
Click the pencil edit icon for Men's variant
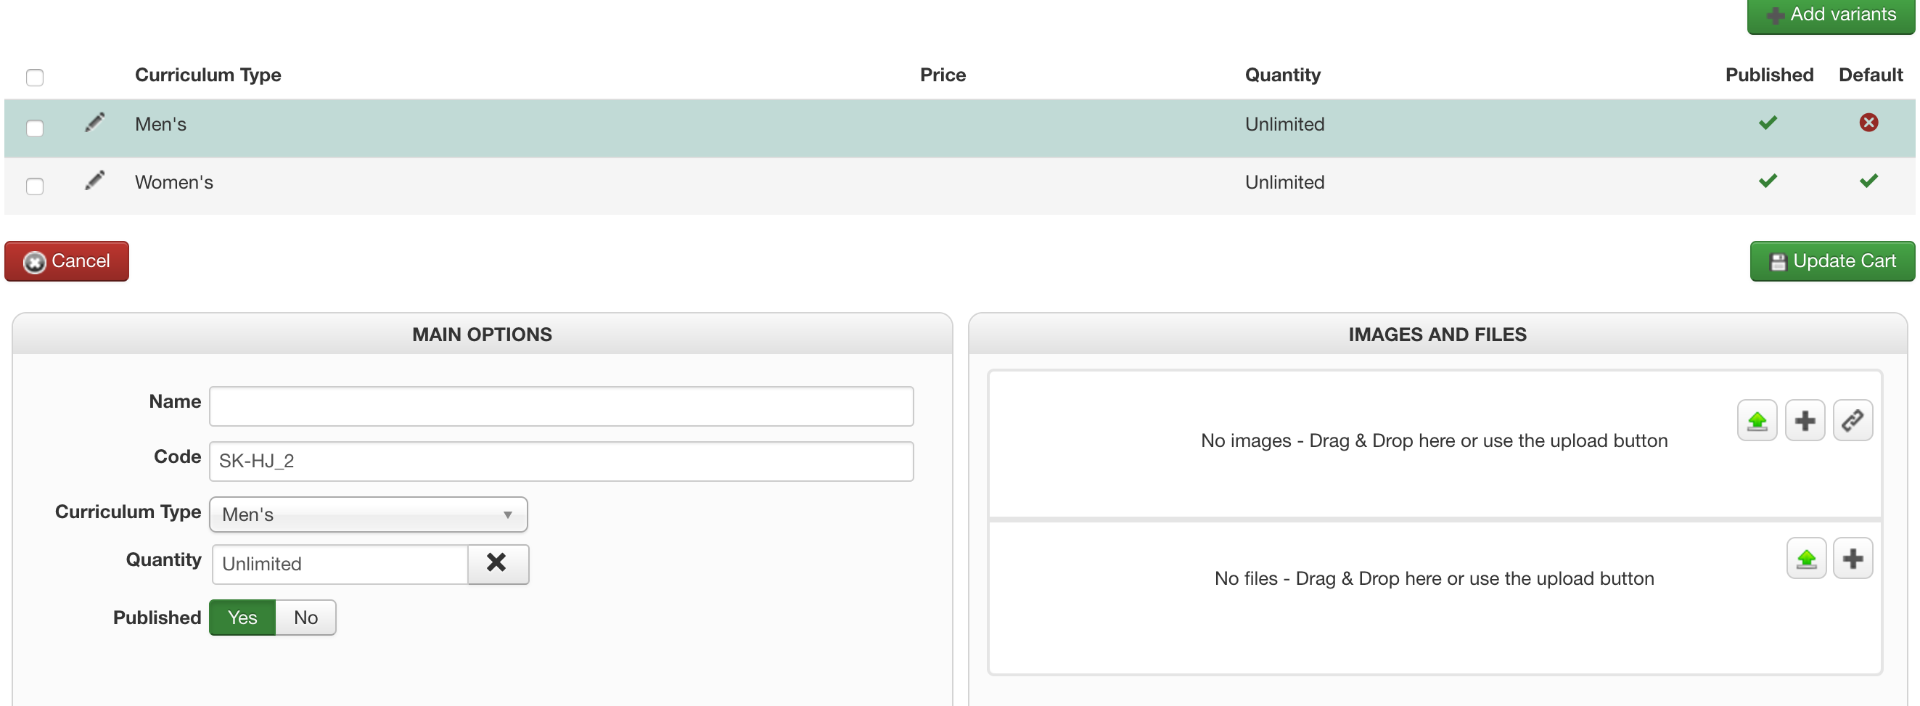click(x=95, y=122)
